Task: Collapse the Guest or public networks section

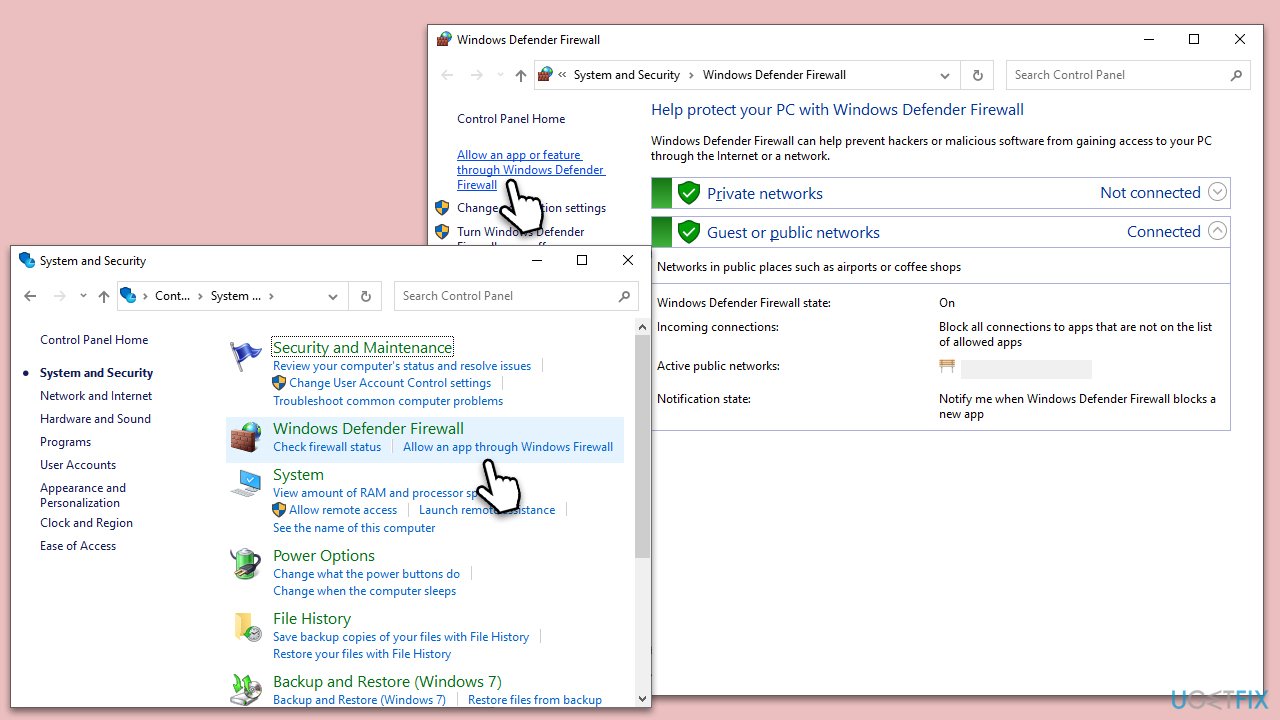Action: (1217, 231)
